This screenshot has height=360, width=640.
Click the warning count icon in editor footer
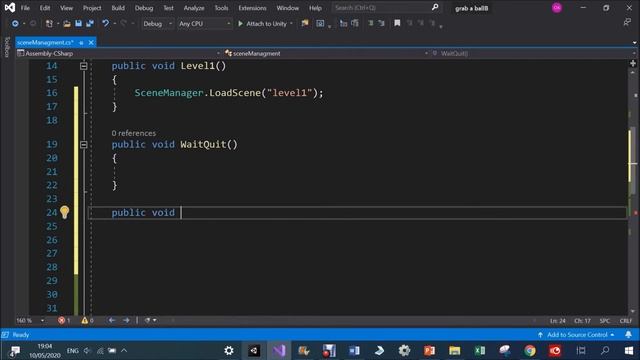point(84,320)
